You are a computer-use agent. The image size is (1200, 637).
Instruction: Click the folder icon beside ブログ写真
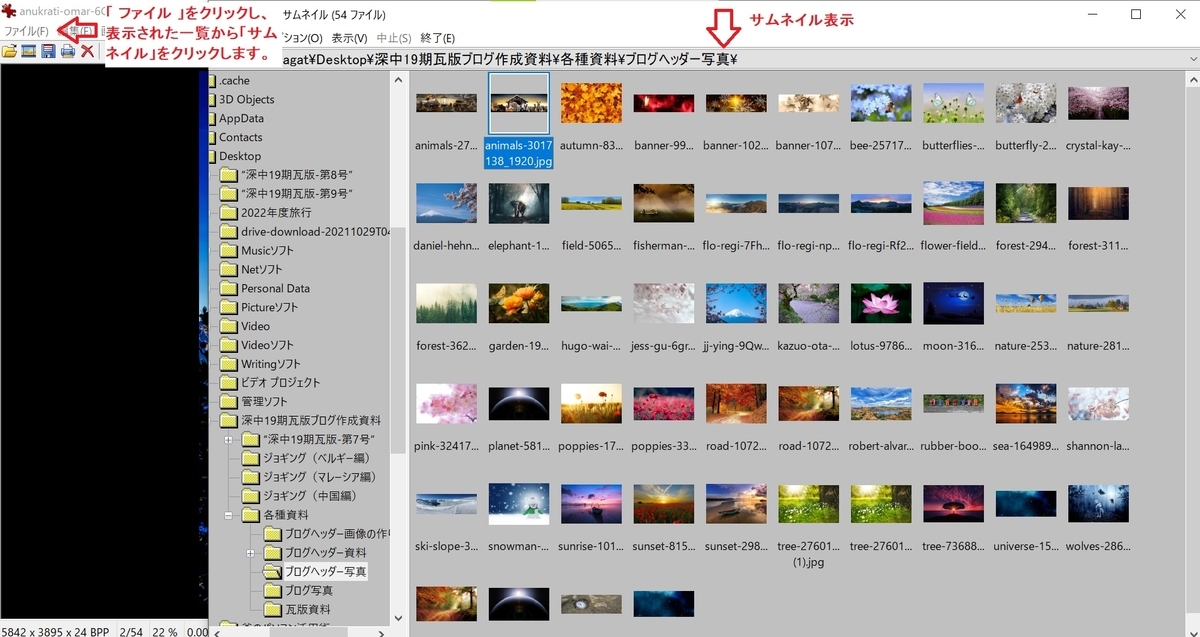(x=271, y=590)
